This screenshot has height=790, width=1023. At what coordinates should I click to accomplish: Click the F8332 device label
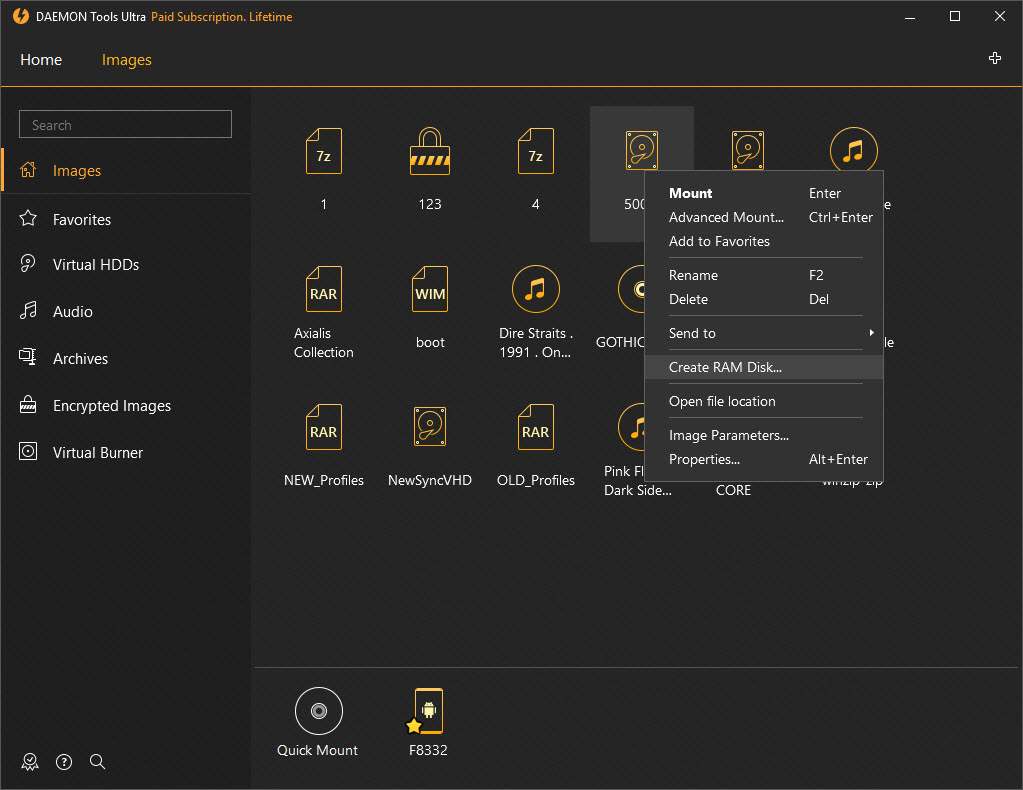[x=428, y=750]
